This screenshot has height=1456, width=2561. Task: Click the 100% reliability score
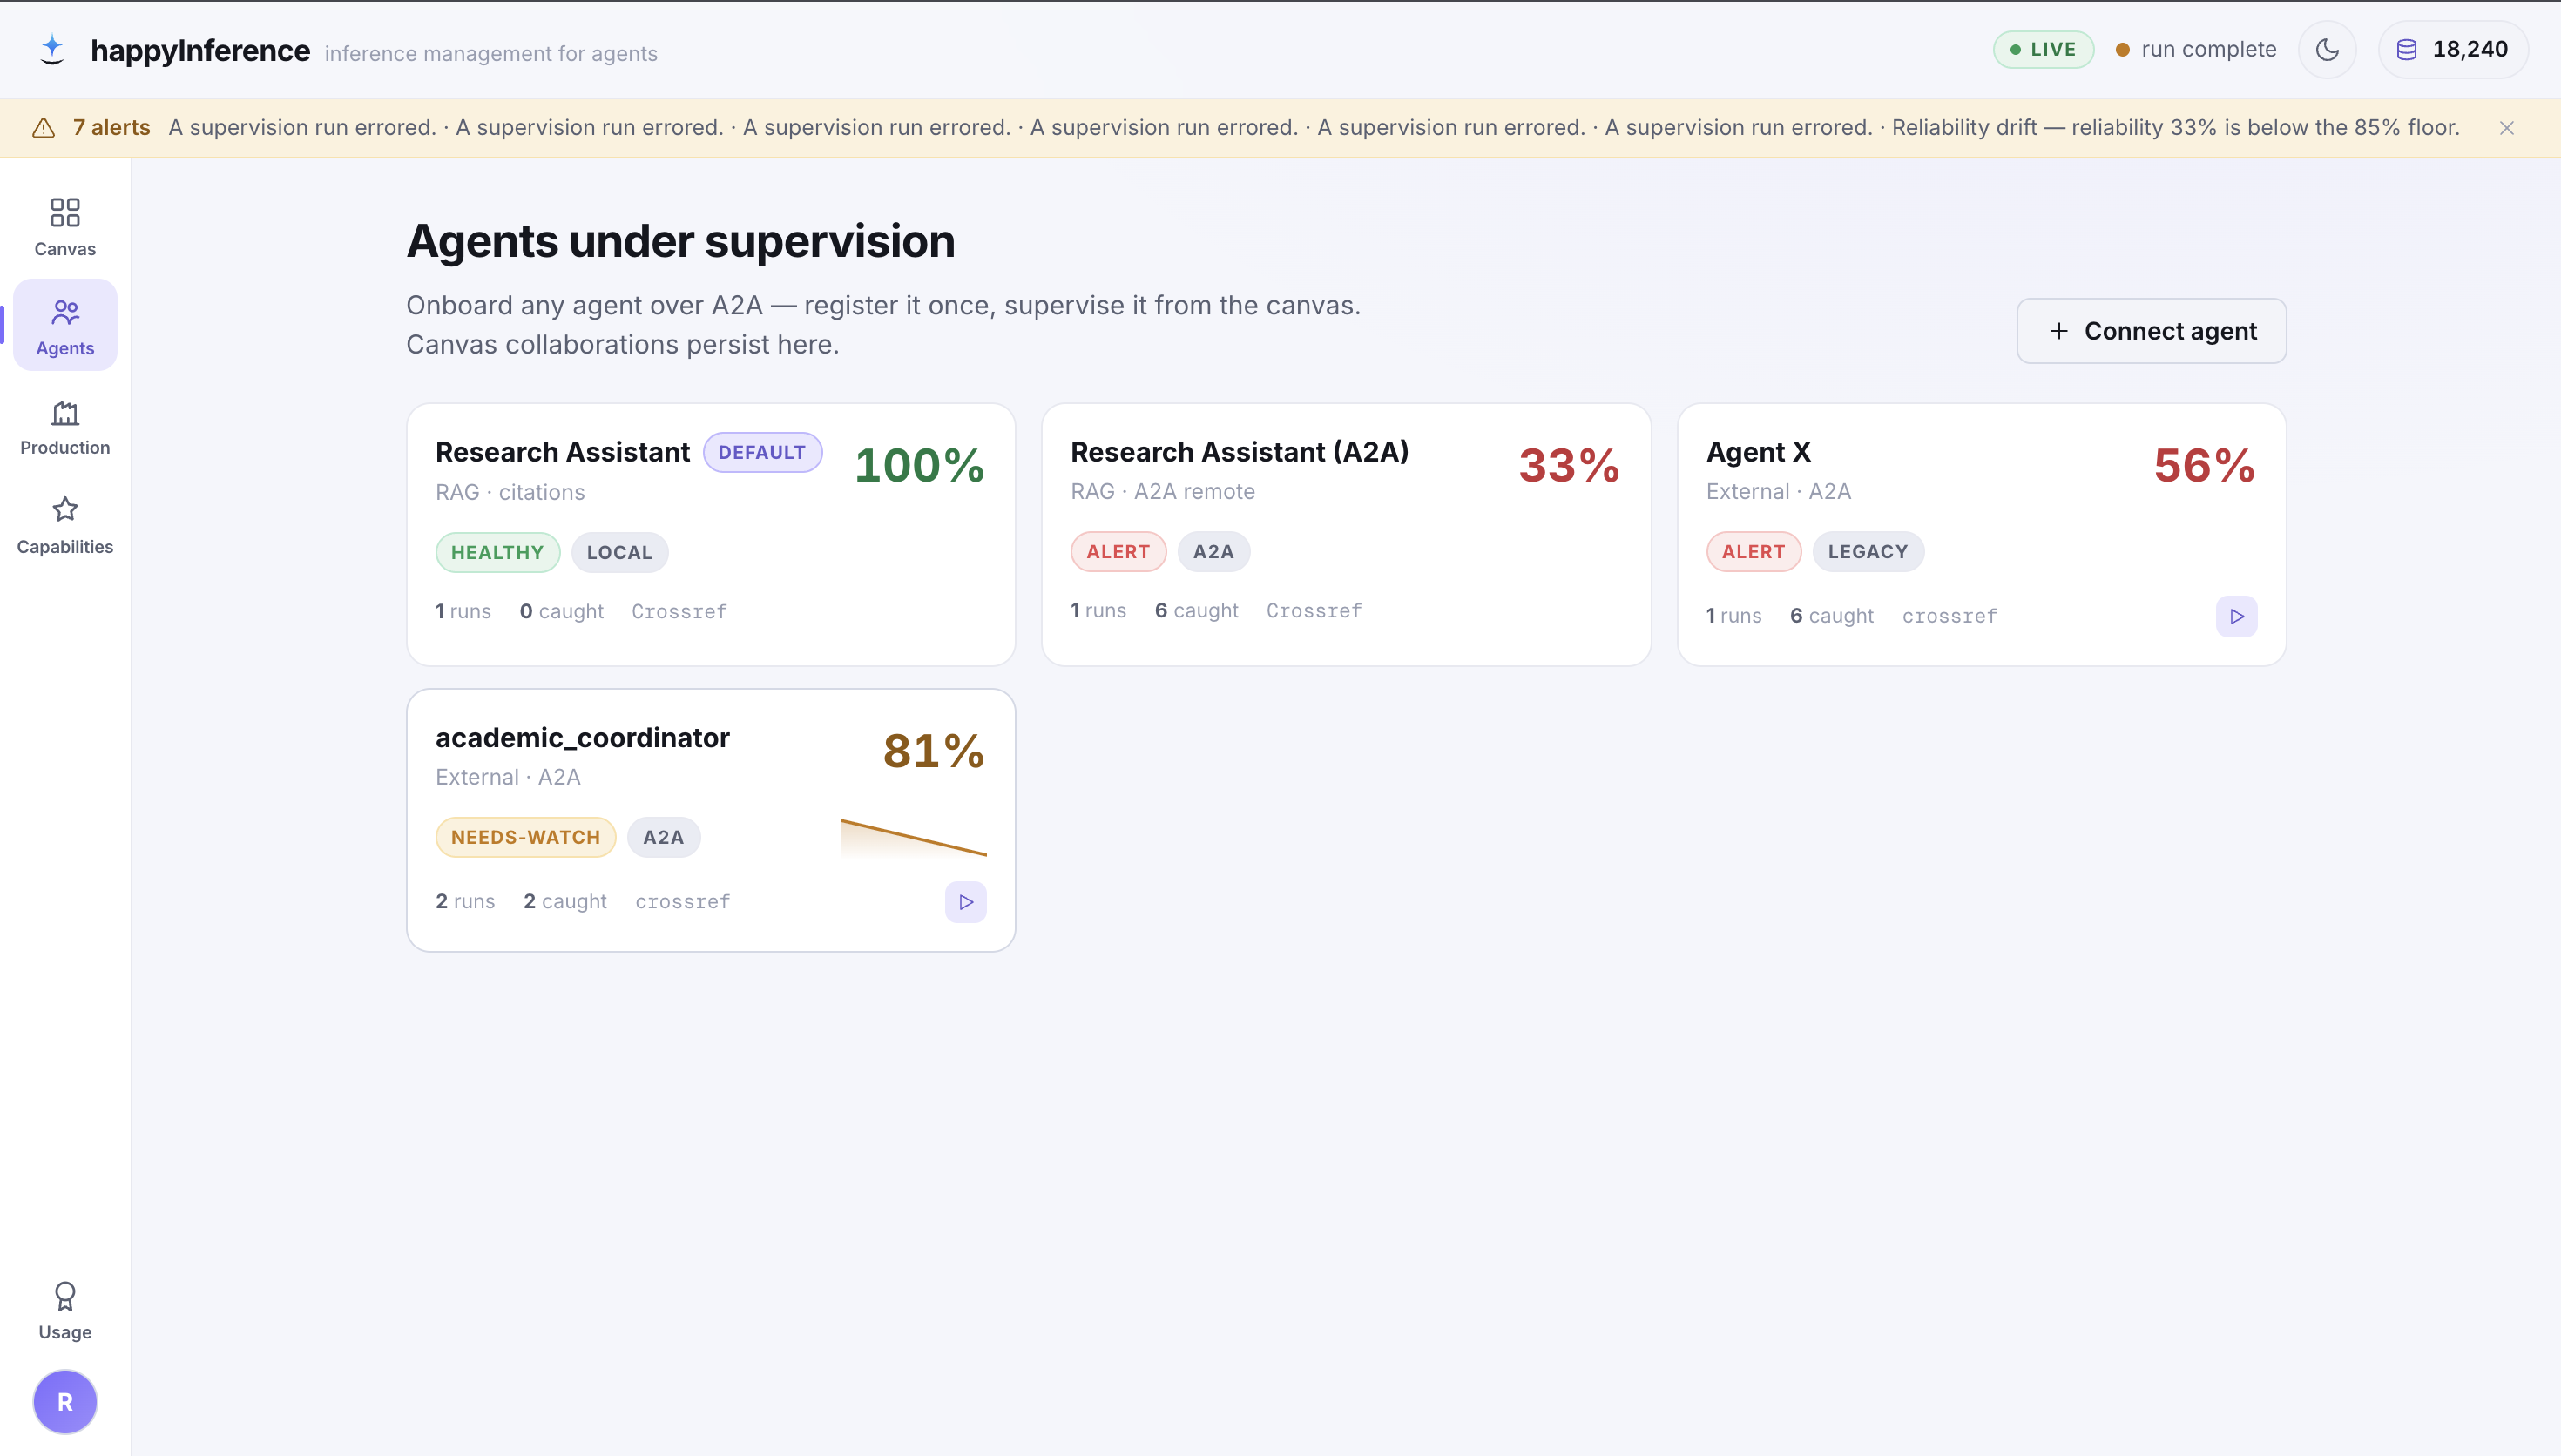(x=919, y=465)
